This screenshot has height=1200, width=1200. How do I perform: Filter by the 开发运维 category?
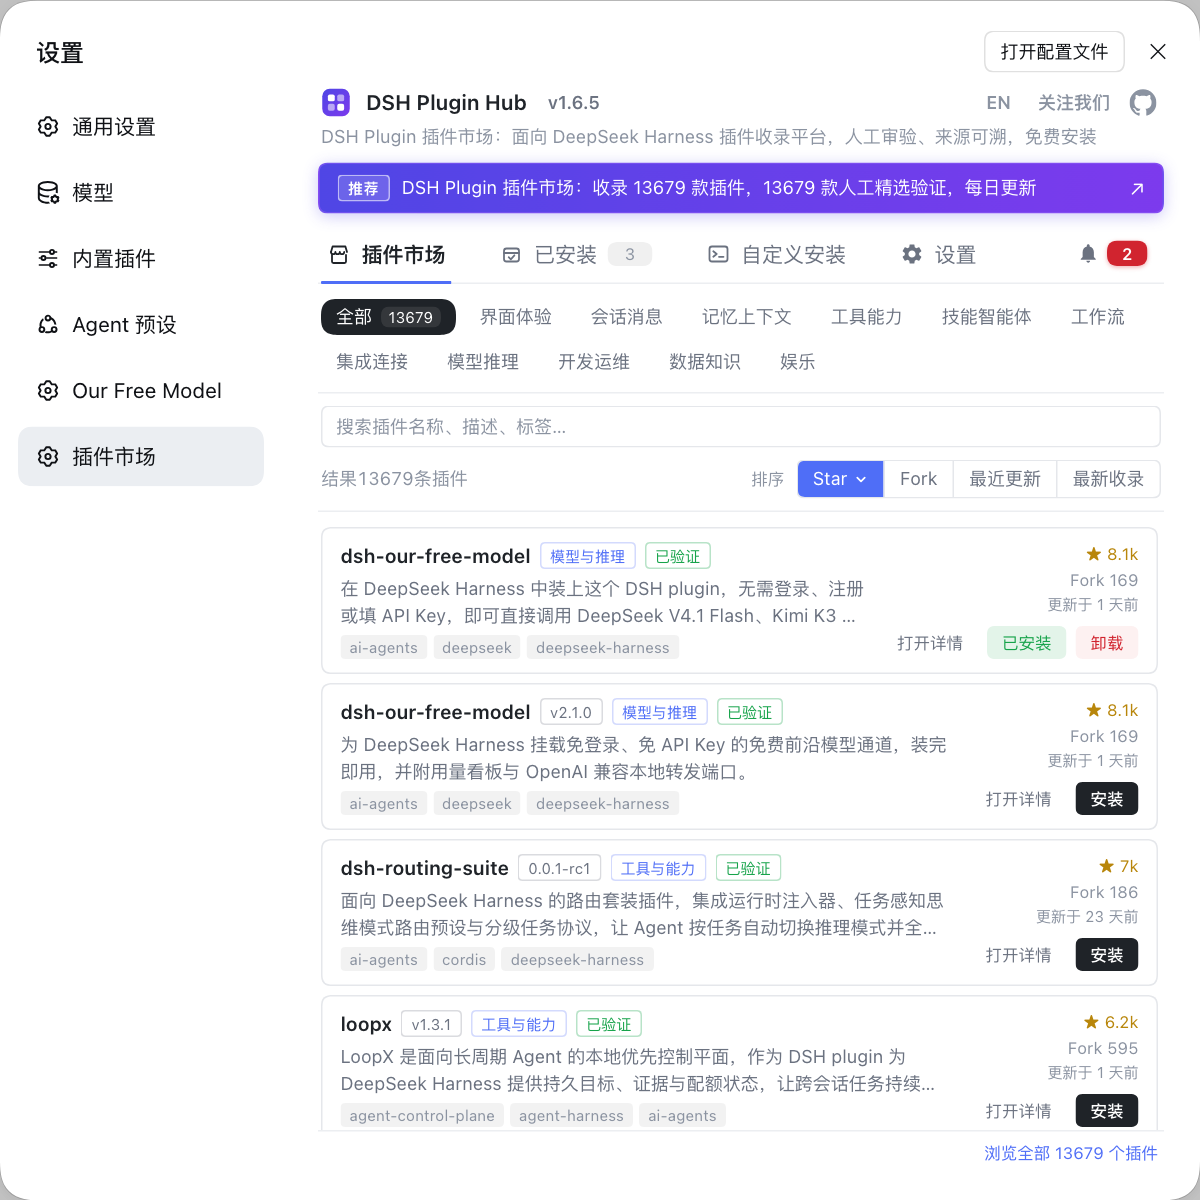(x=594, y=362)
